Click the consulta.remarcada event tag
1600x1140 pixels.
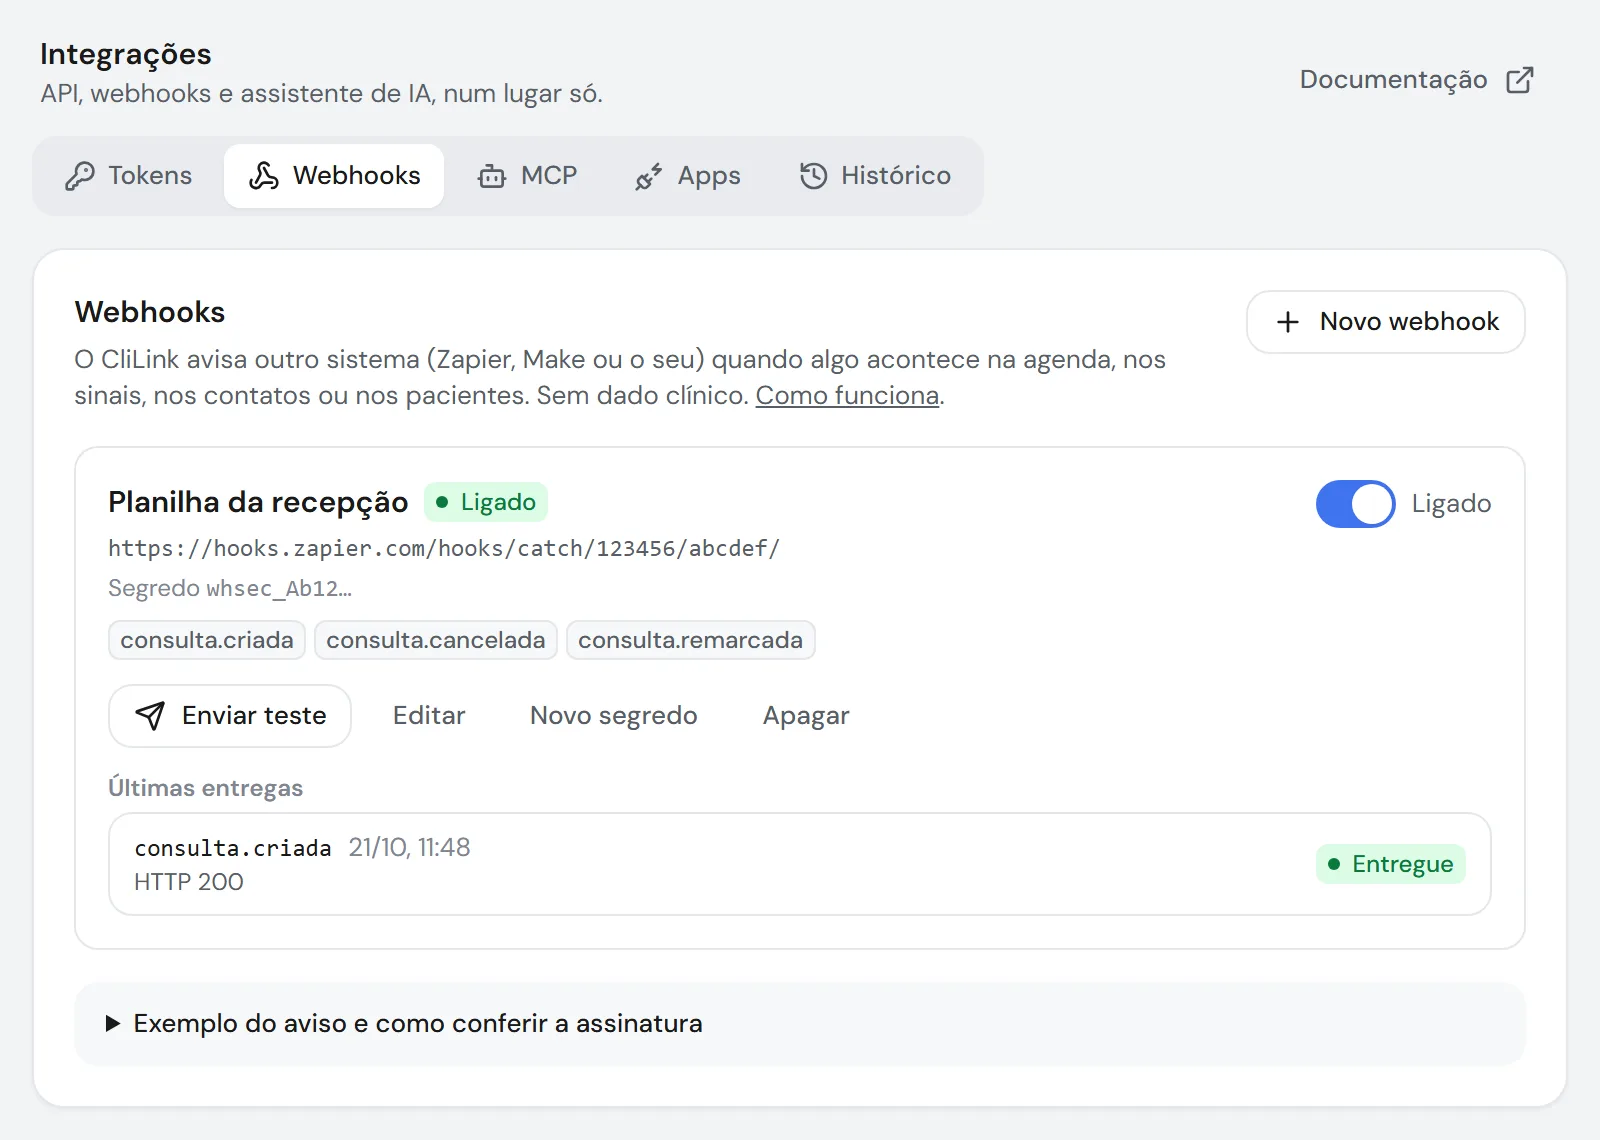[691, 640]
